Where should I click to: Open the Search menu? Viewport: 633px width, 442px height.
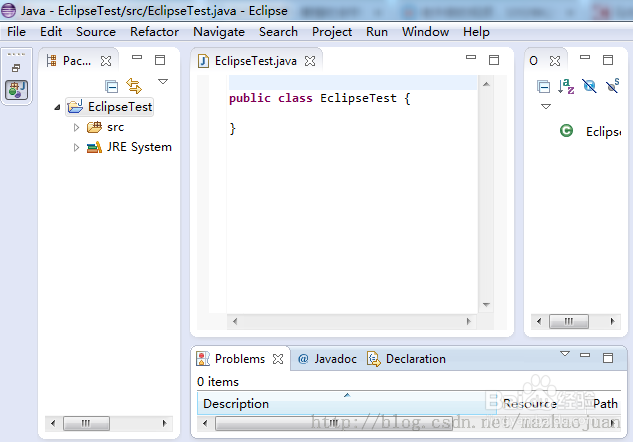(278, 31)
